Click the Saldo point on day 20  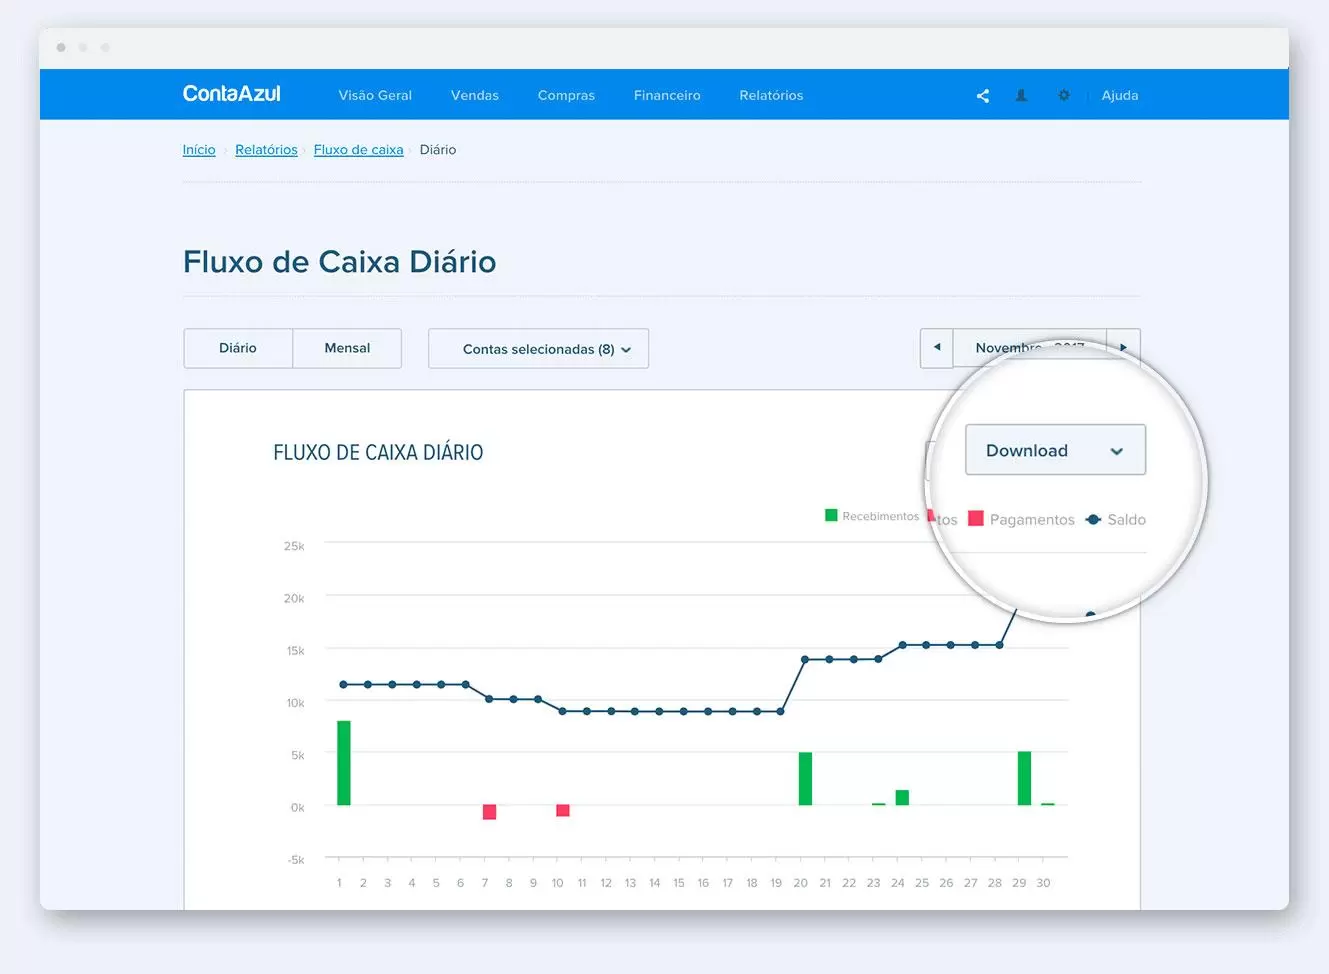(x=805, y=660)
